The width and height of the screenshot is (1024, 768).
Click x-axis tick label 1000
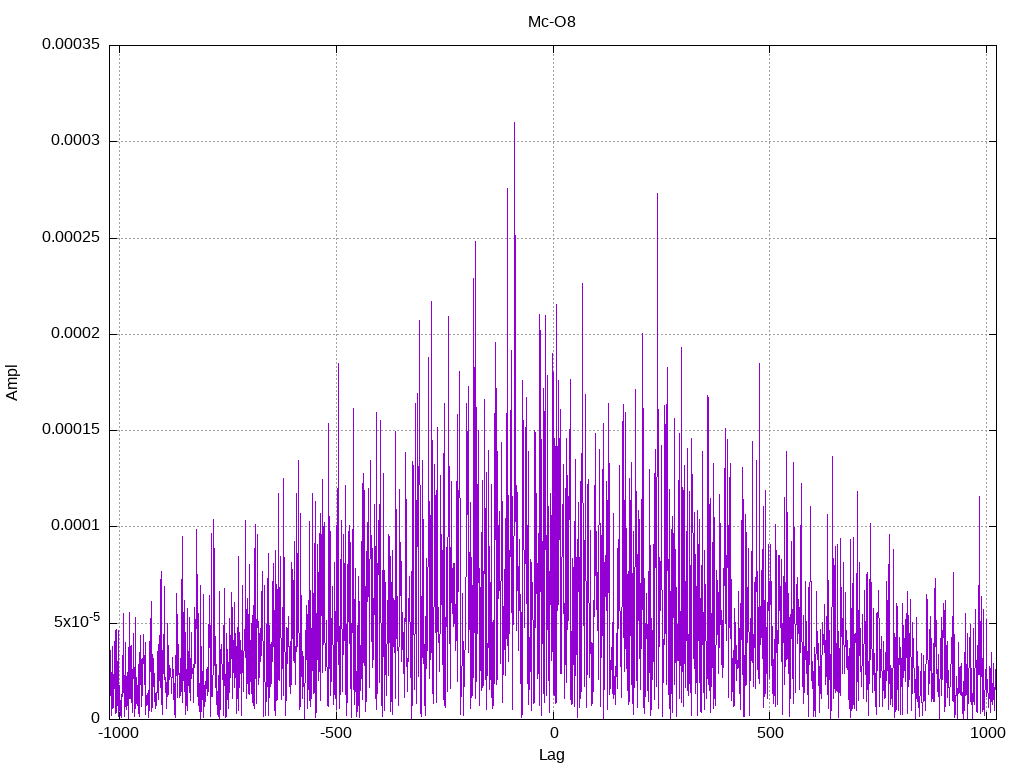(x=987, y=733)
